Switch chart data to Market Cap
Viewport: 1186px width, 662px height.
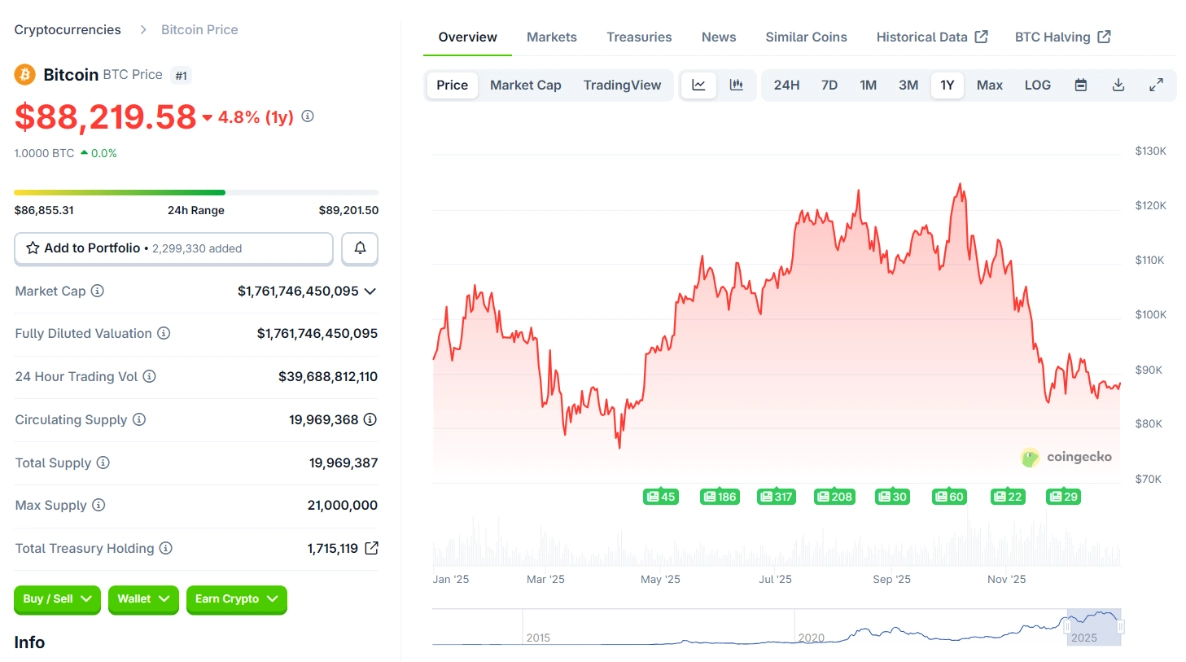pyautogui.click(x=525, y=85)
